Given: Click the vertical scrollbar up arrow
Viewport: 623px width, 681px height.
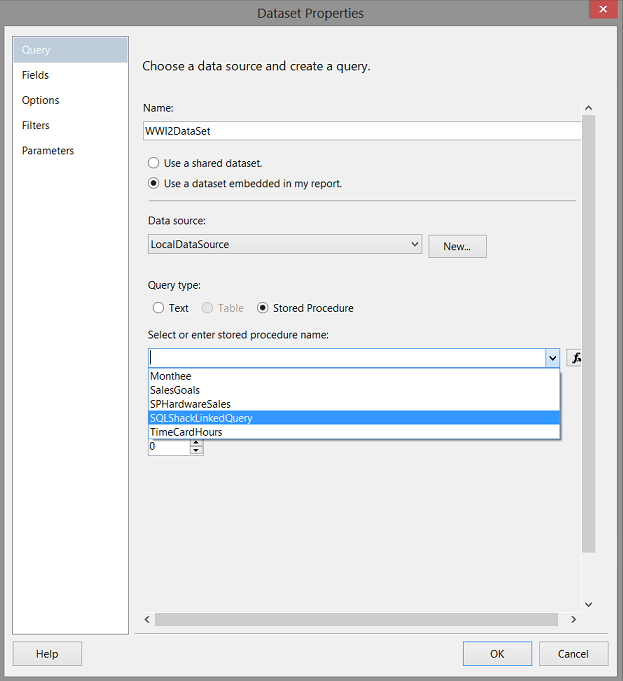Looking at the screenshot, I should click(x=588, y=108).
